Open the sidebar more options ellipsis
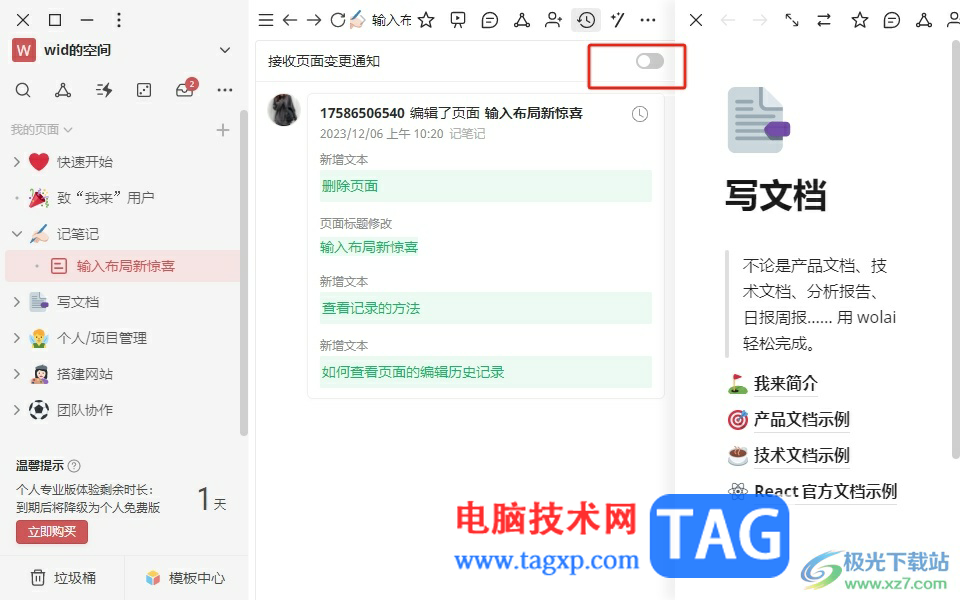 pos(225,91)
